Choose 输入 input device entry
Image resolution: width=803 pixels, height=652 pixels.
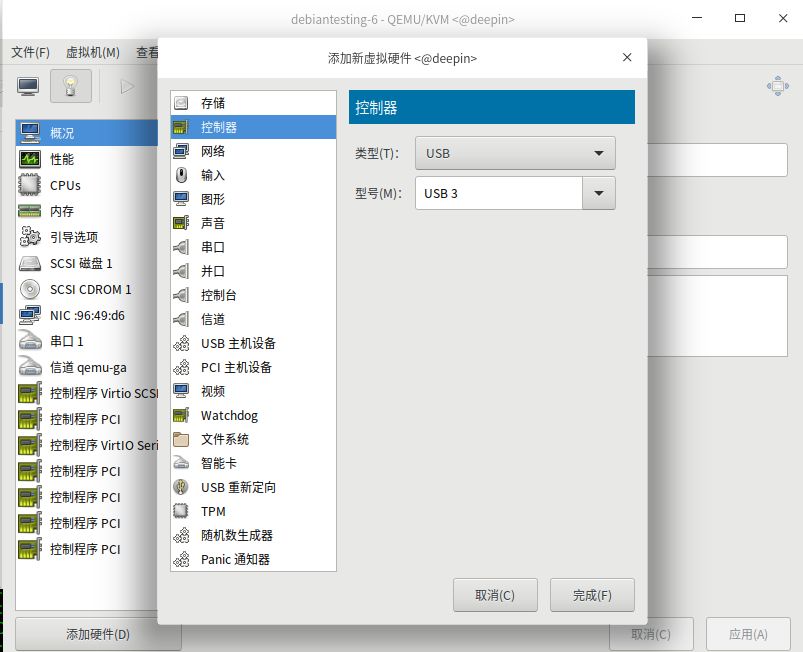[x=253, y=175]
